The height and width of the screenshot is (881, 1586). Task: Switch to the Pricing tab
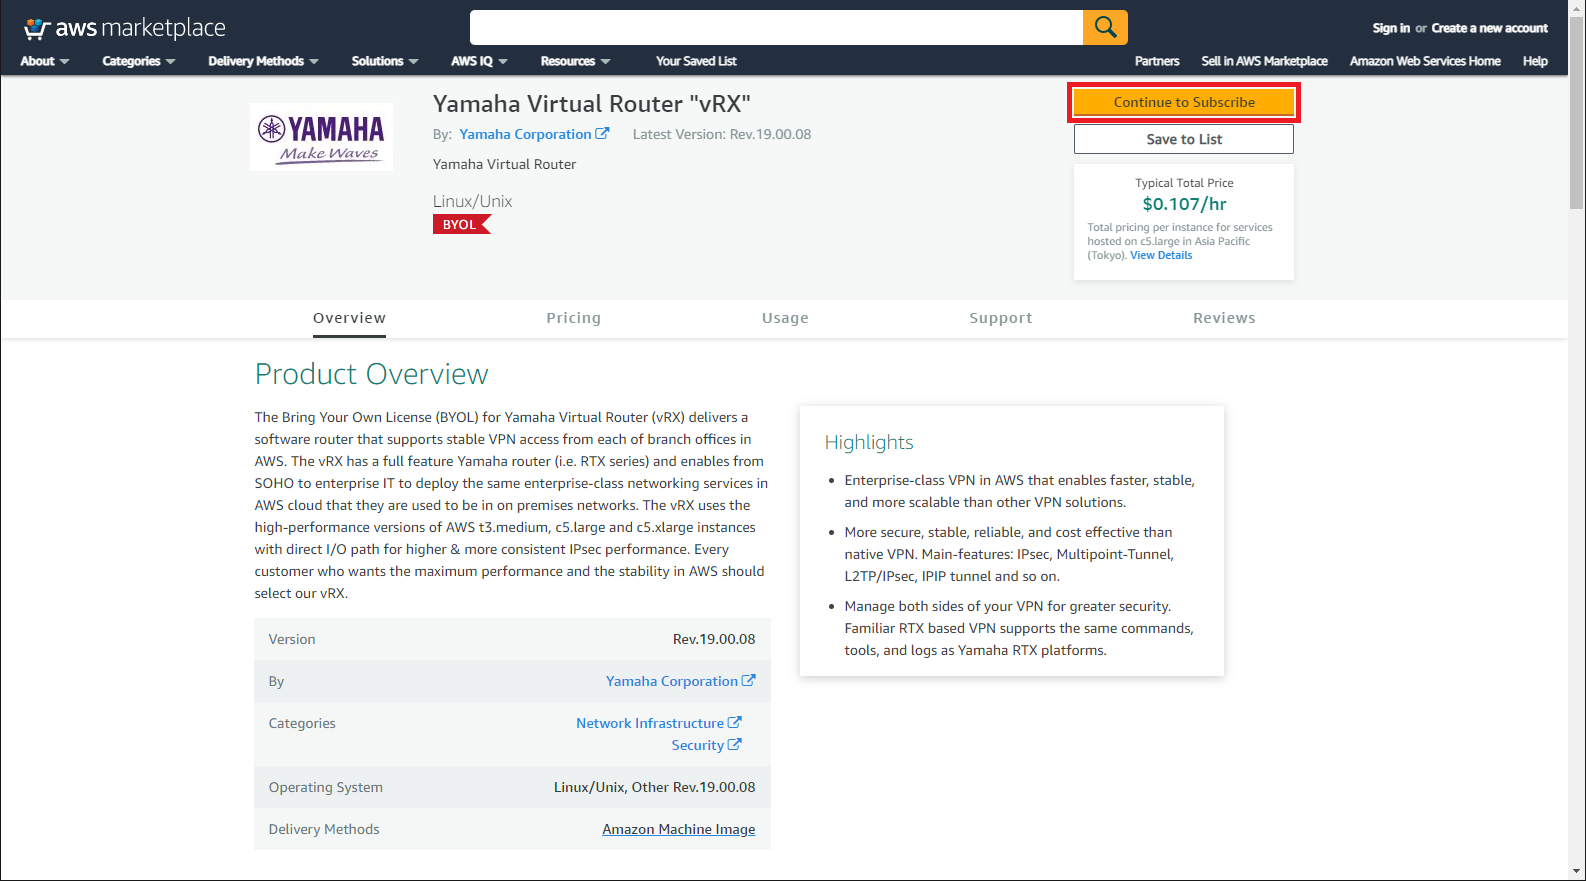pyautogui.click(x=573, y=318)
